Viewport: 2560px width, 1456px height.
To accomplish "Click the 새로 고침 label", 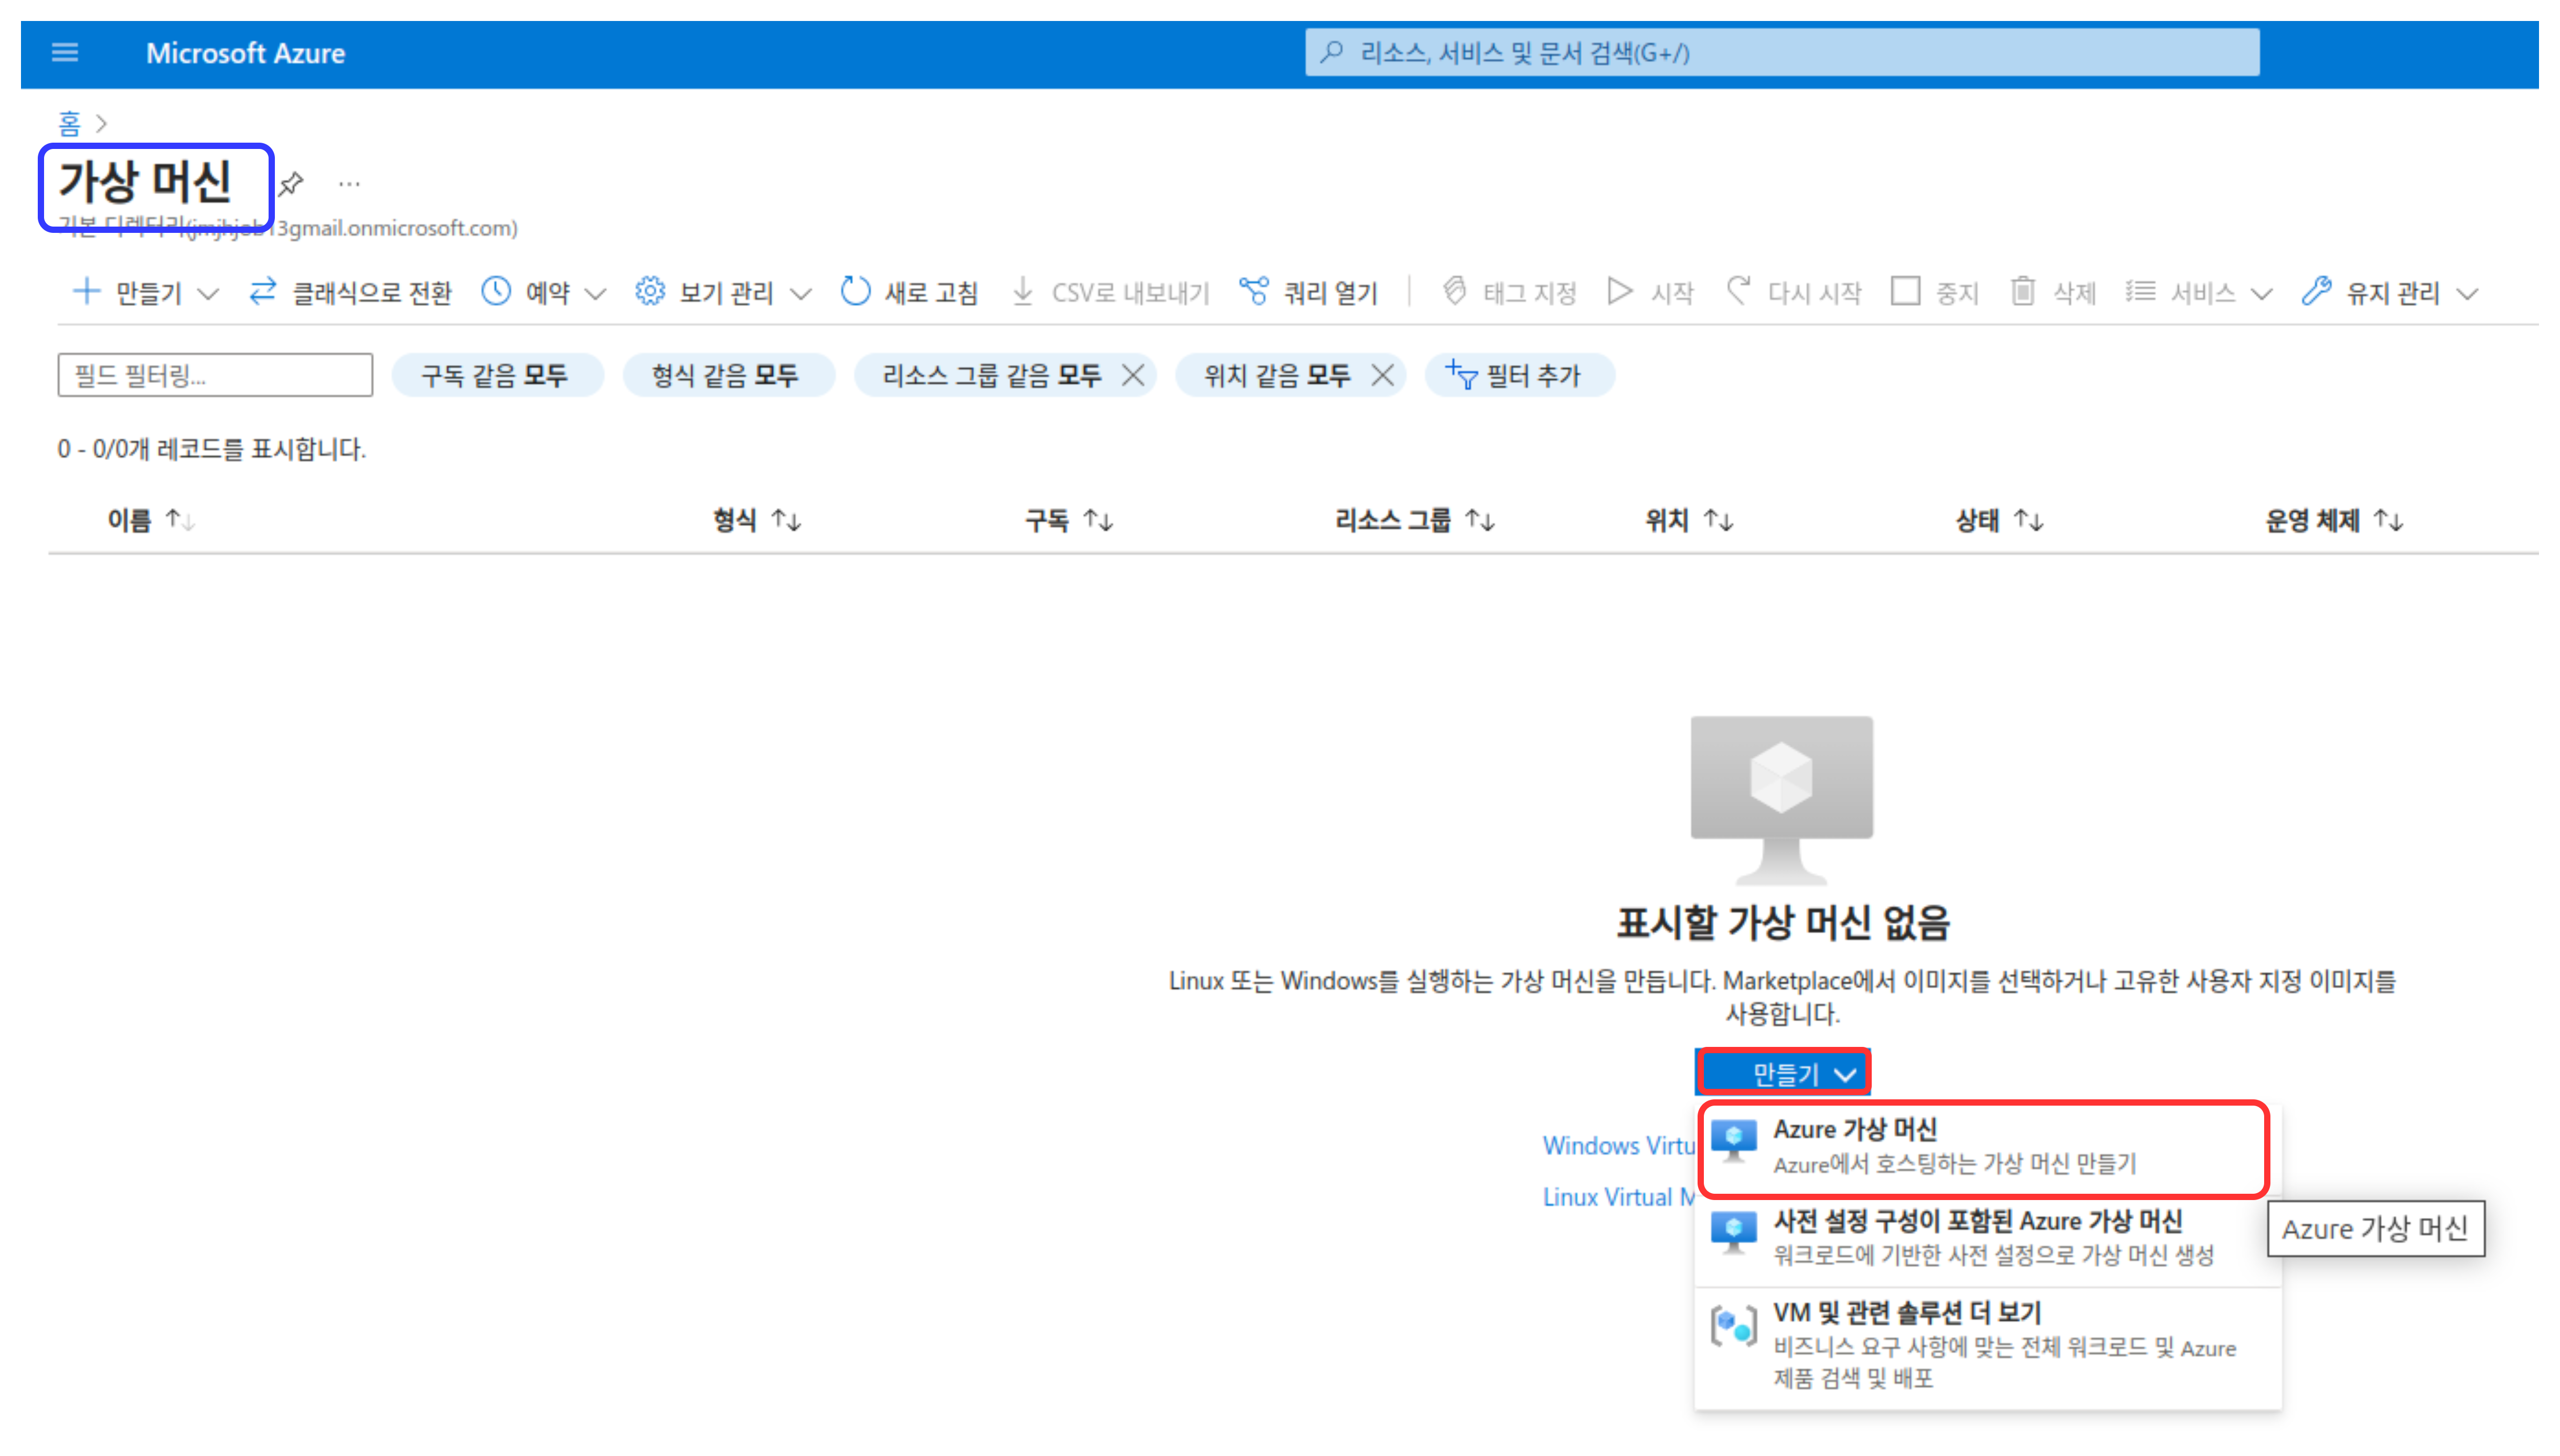I will [x=931, y=293].
